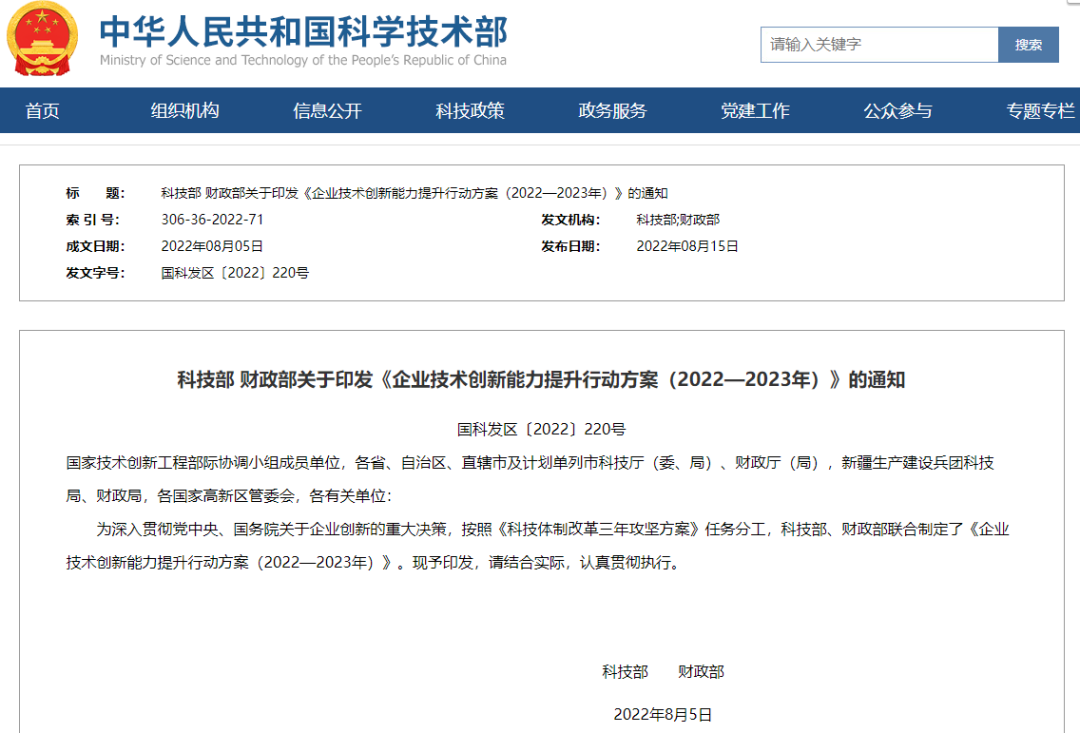Image resolution: width=1080 pixels, height=733 pixels.
Task: Open the 首页 home menu
Action: 42,111
